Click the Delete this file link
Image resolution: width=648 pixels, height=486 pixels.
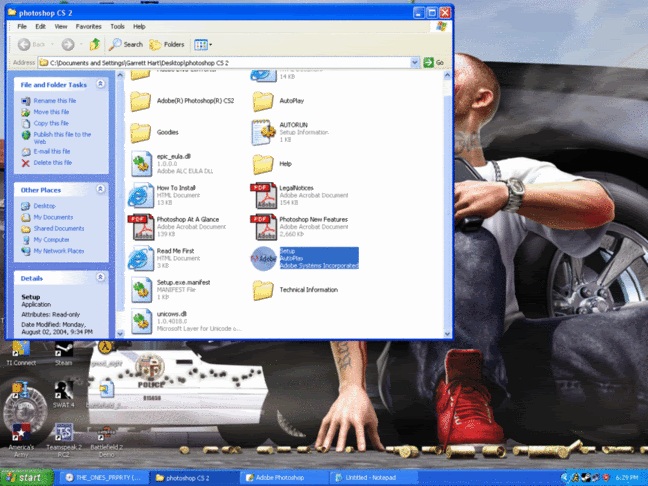point(52,163)
